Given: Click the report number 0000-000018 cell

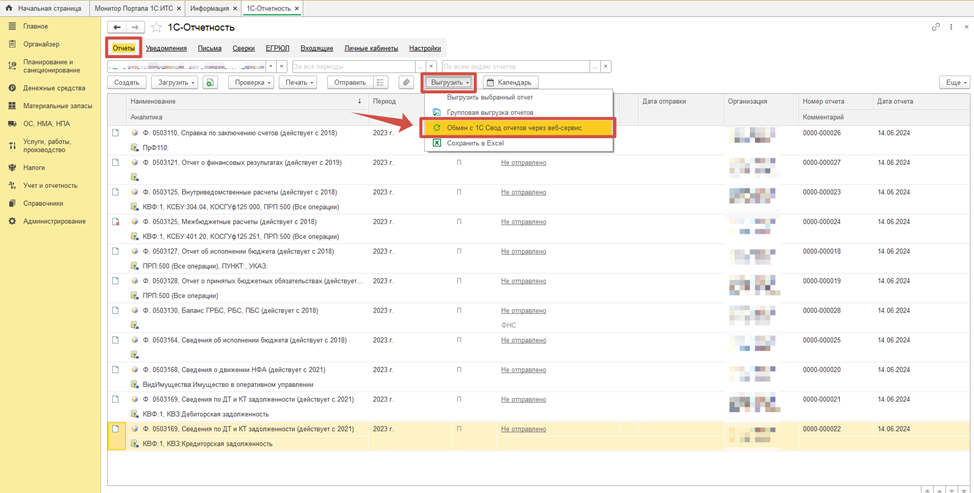Looking at the screenshot, I should point(821,251).
